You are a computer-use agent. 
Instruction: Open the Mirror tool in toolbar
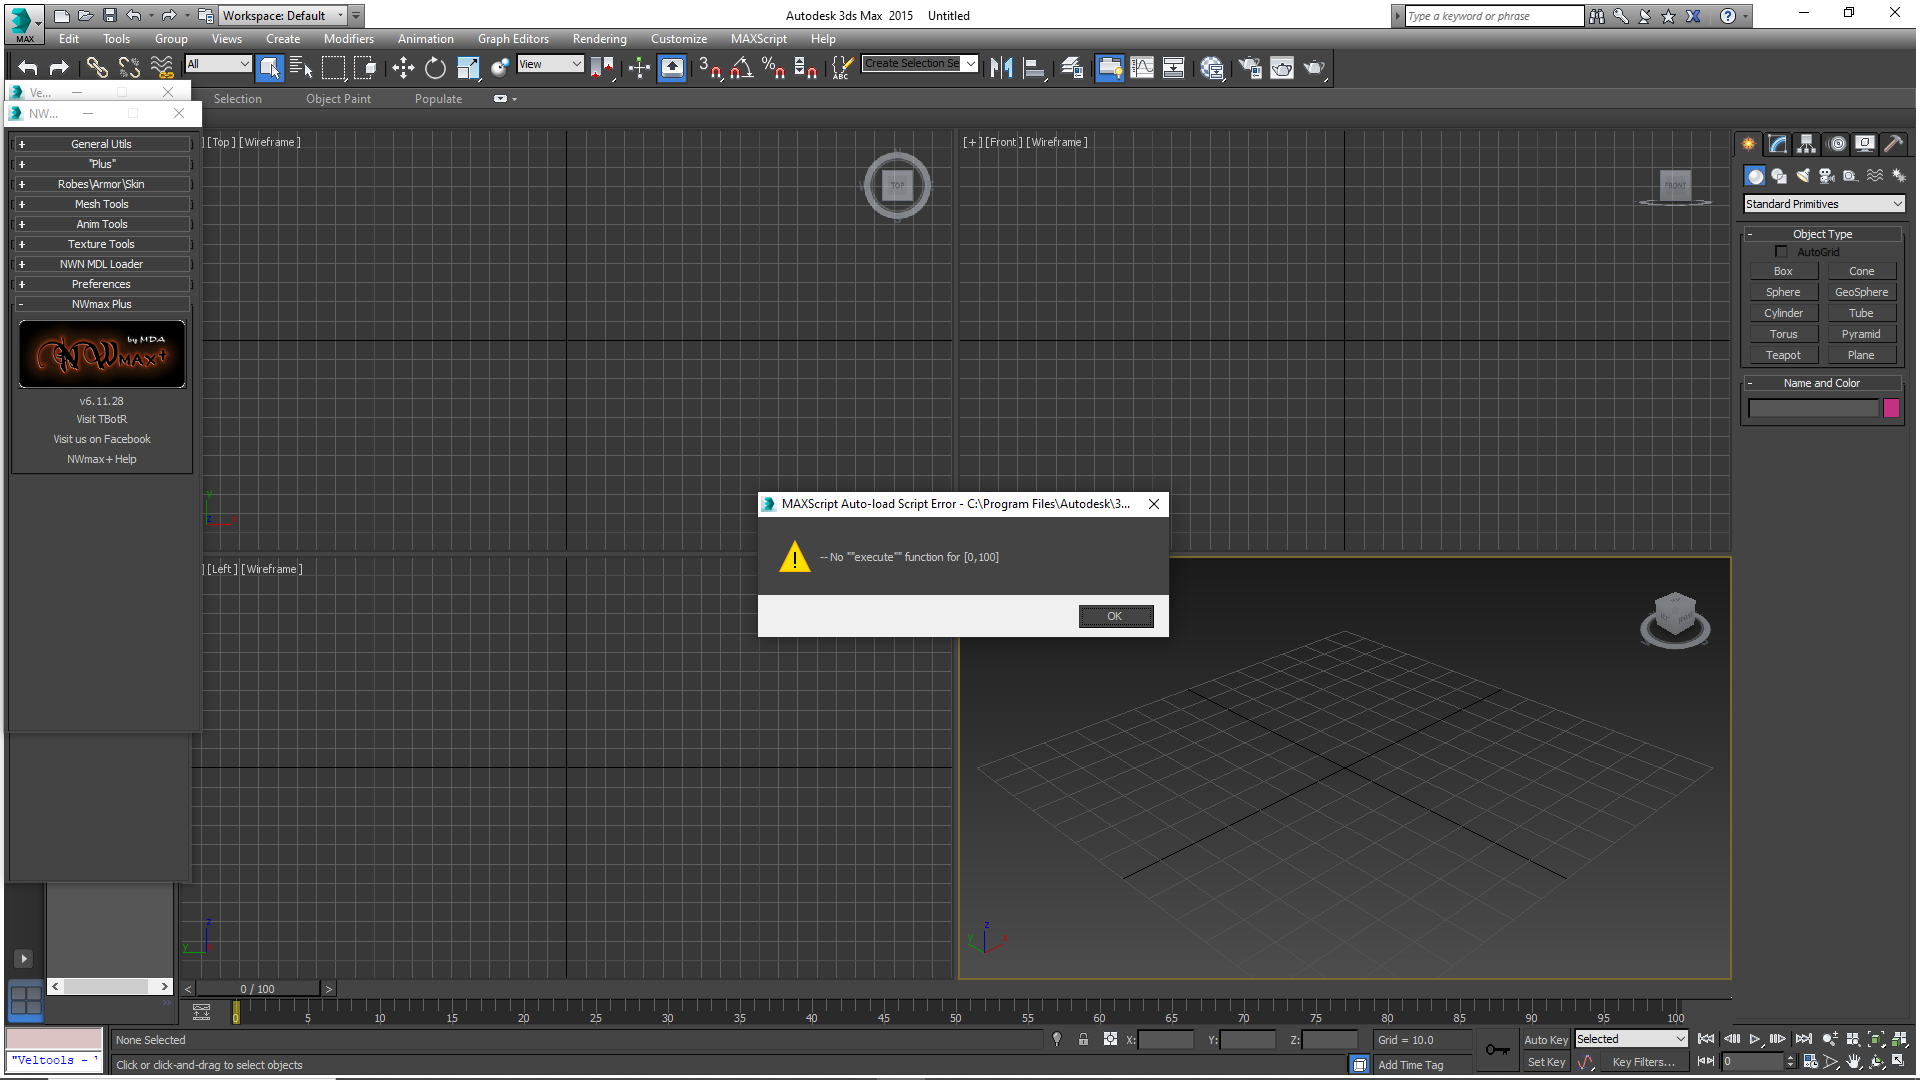[1001, 68]
